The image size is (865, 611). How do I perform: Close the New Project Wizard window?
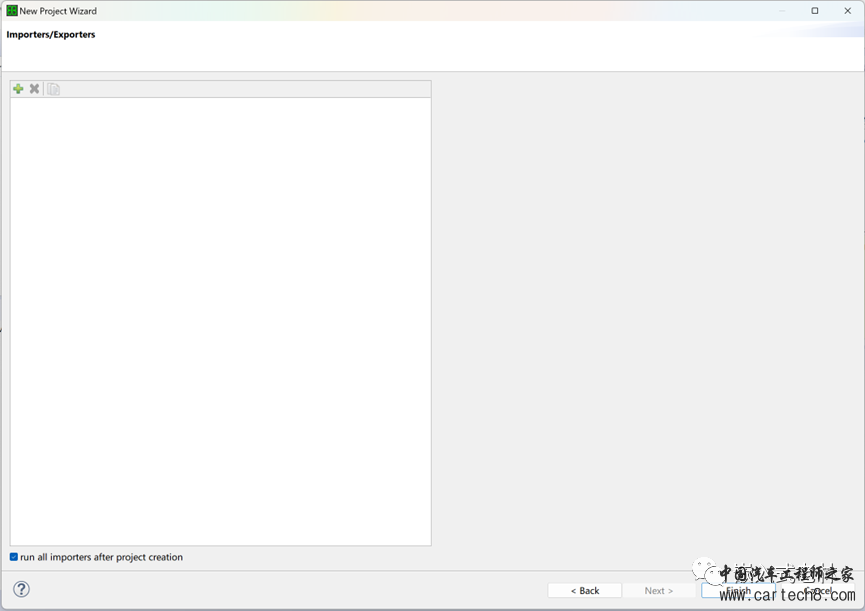[x=848, y=11]
